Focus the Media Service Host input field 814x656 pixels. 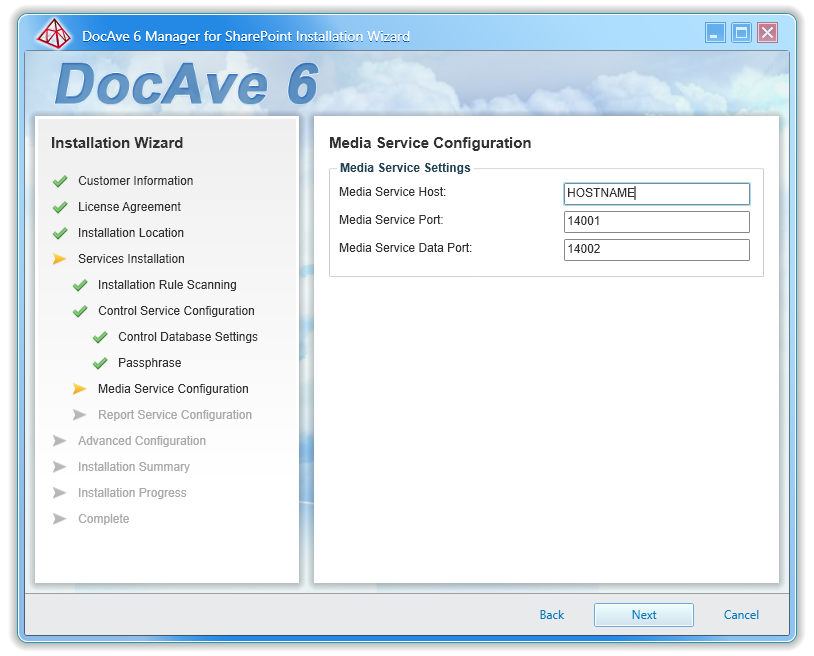[657, 194]
